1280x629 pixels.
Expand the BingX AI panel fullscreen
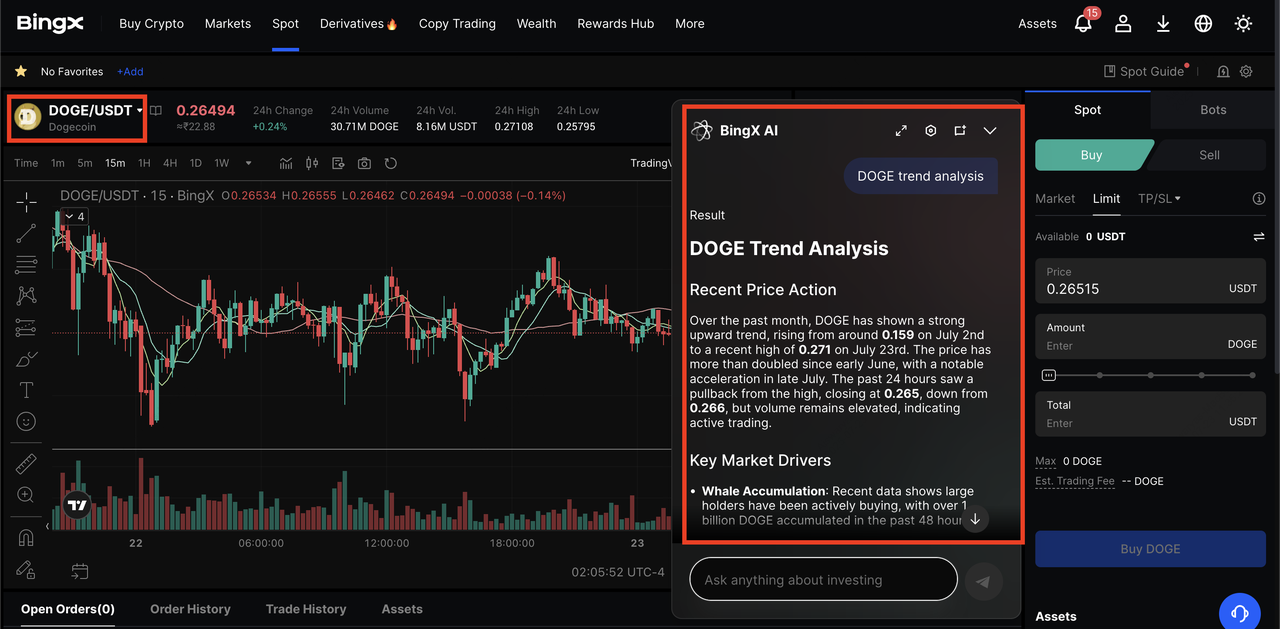901,131
